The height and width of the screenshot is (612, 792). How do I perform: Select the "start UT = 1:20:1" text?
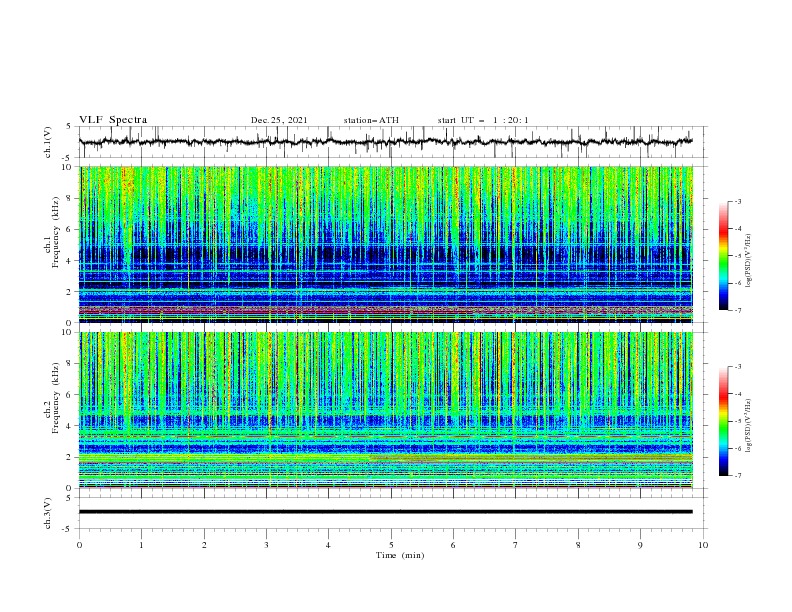(483, 120)
